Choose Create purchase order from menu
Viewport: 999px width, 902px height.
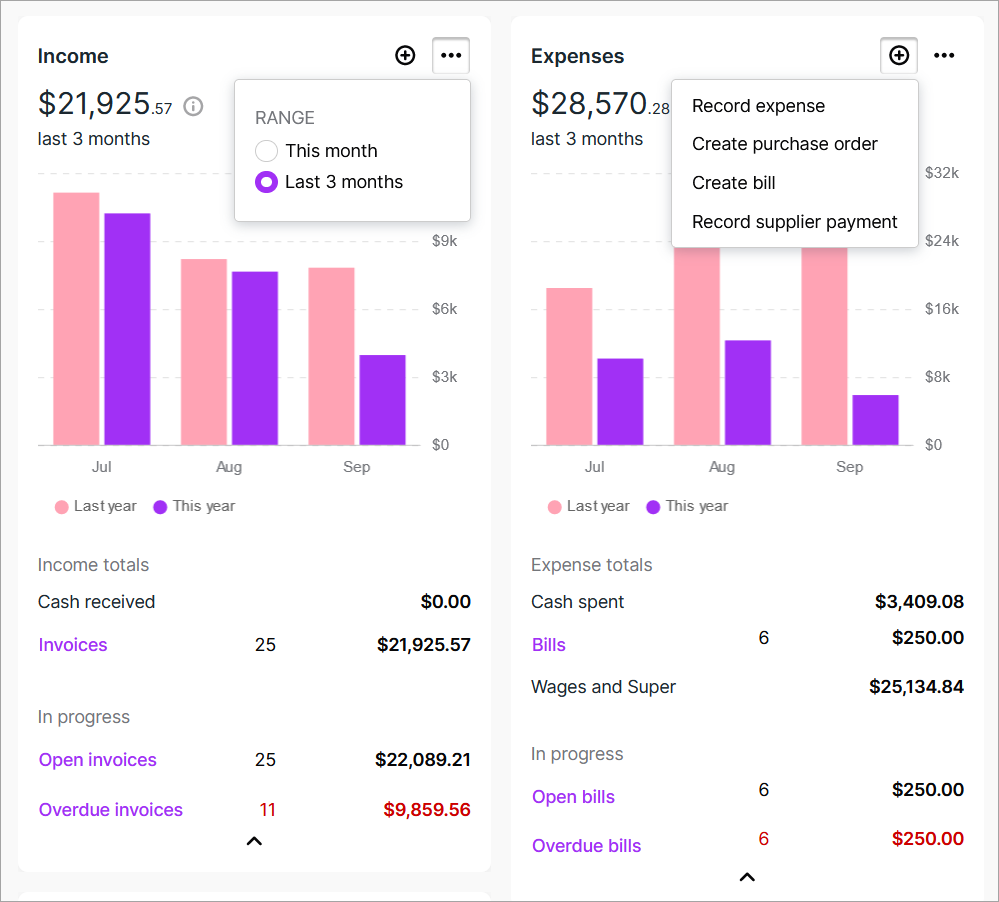[784, 144]
